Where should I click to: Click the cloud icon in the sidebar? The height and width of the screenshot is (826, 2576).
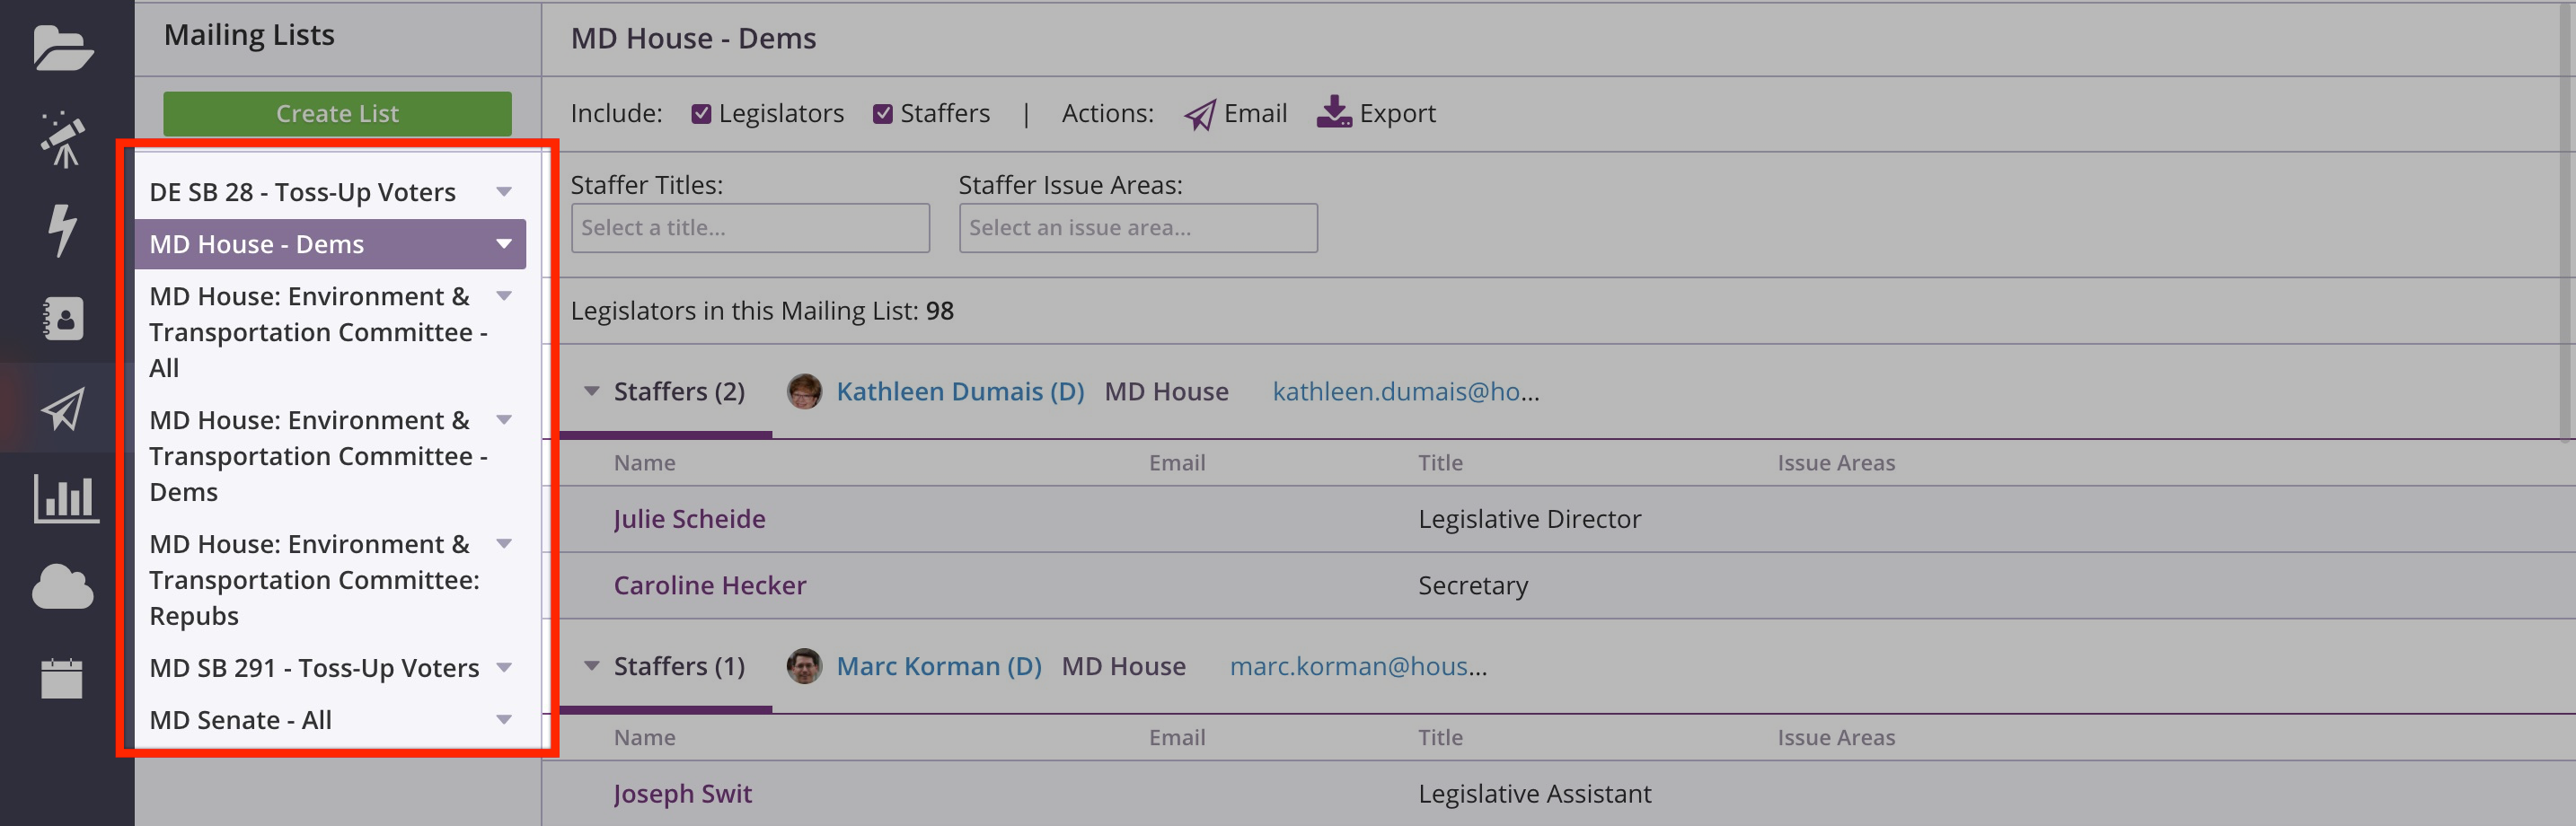tap(63, 587)
